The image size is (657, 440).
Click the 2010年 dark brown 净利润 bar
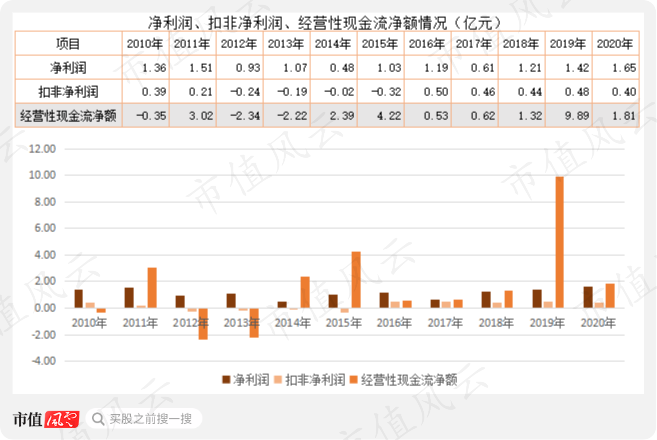coord(78,299)
